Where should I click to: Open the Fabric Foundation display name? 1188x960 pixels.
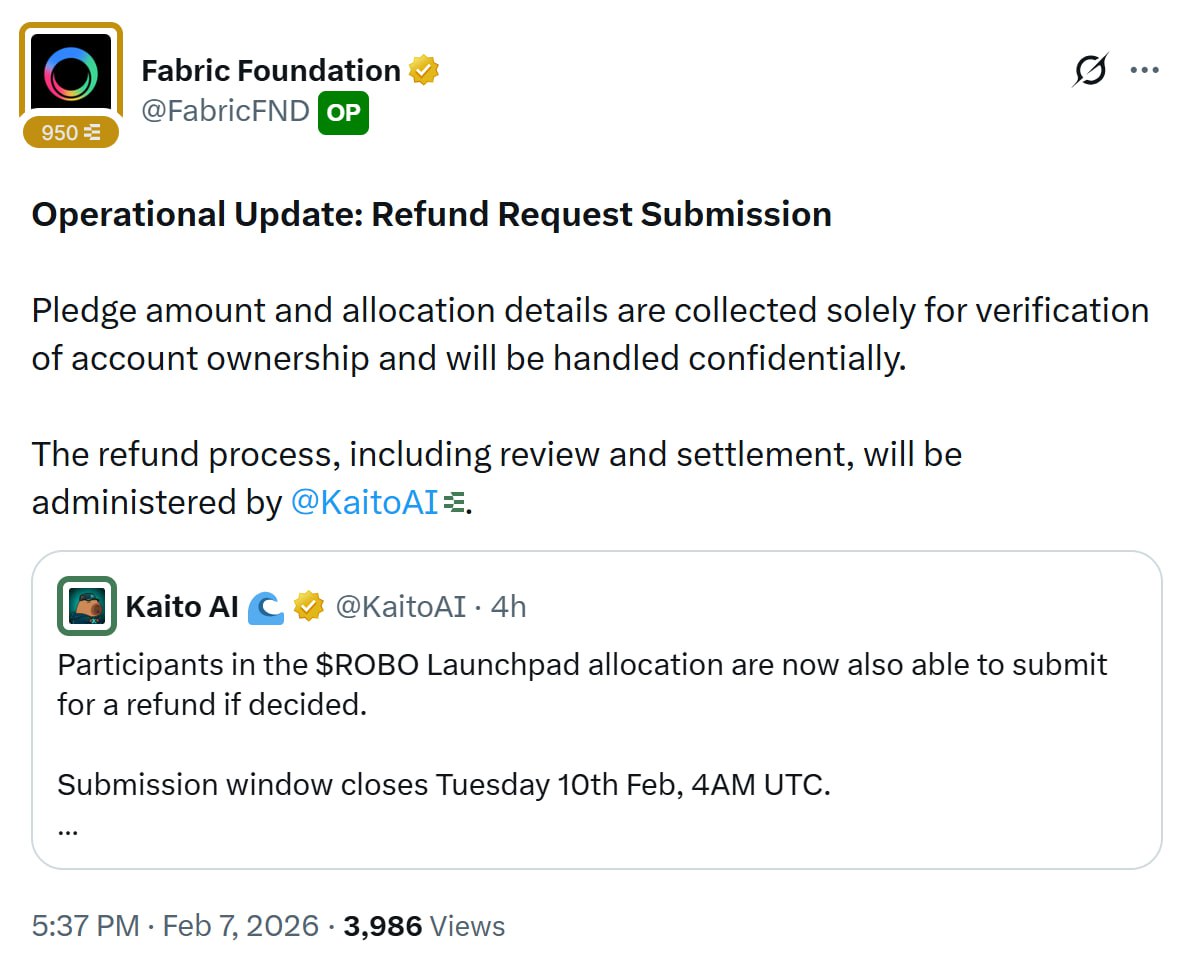[x=271, y=71]
